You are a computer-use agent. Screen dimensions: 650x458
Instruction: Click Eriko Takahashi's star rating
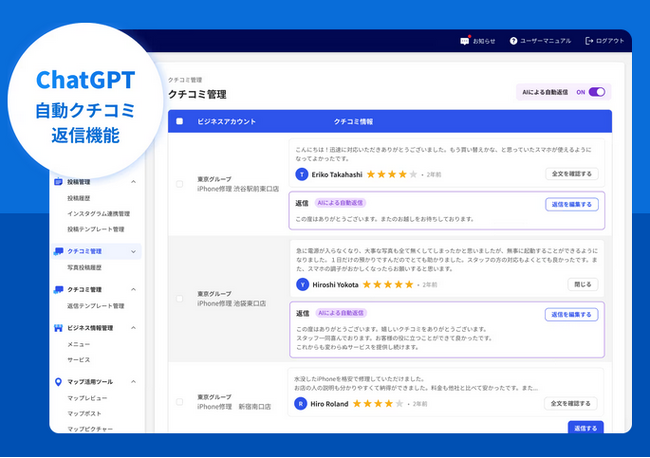click(x=392, y=174)
